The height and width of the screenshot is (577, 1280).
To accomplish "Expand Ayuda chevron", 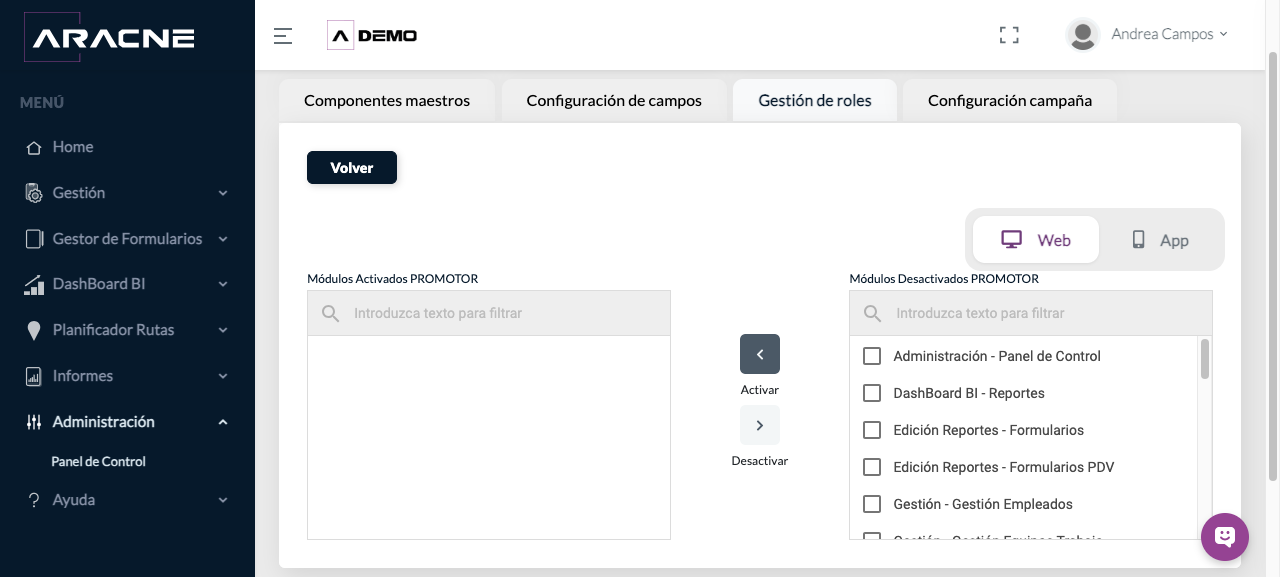I will (223, 500).
